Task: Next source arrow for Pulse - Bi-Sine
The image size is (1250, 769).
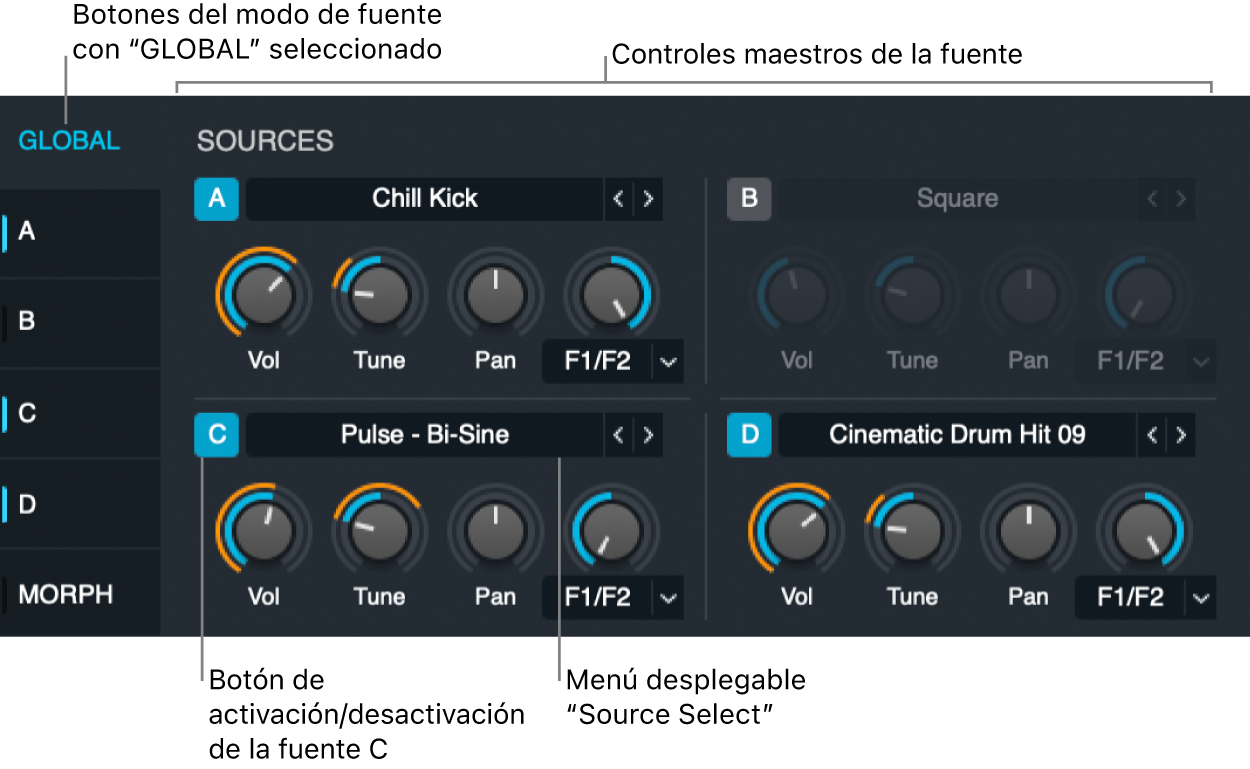Action: (x=648, y=435)
